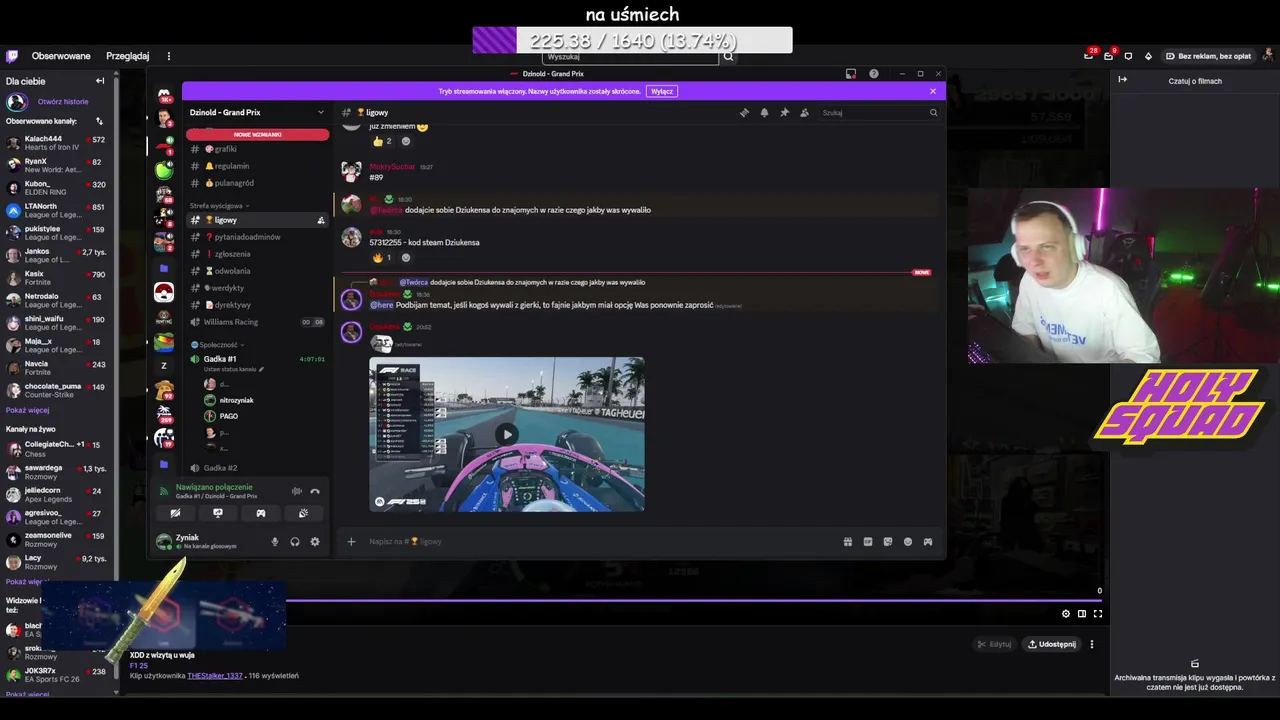Image resolution: width=1280 pixels, height=720 pixels.
Task: Open noise suppression icon beside disconnect
Action: coord(296,491)
